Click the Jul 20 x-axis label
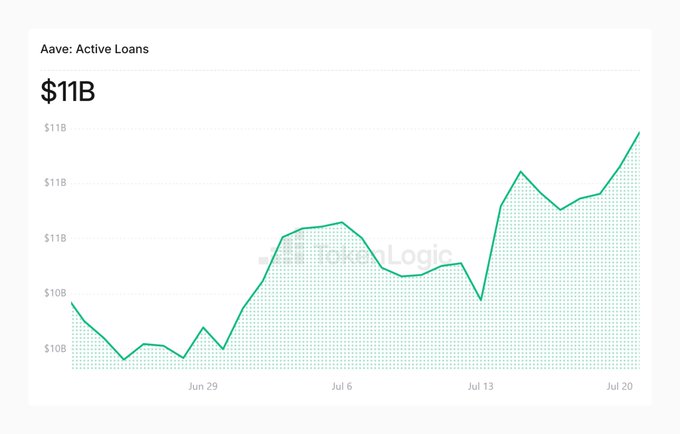Viewport: 680px width, 434px height. pos(619,386)
